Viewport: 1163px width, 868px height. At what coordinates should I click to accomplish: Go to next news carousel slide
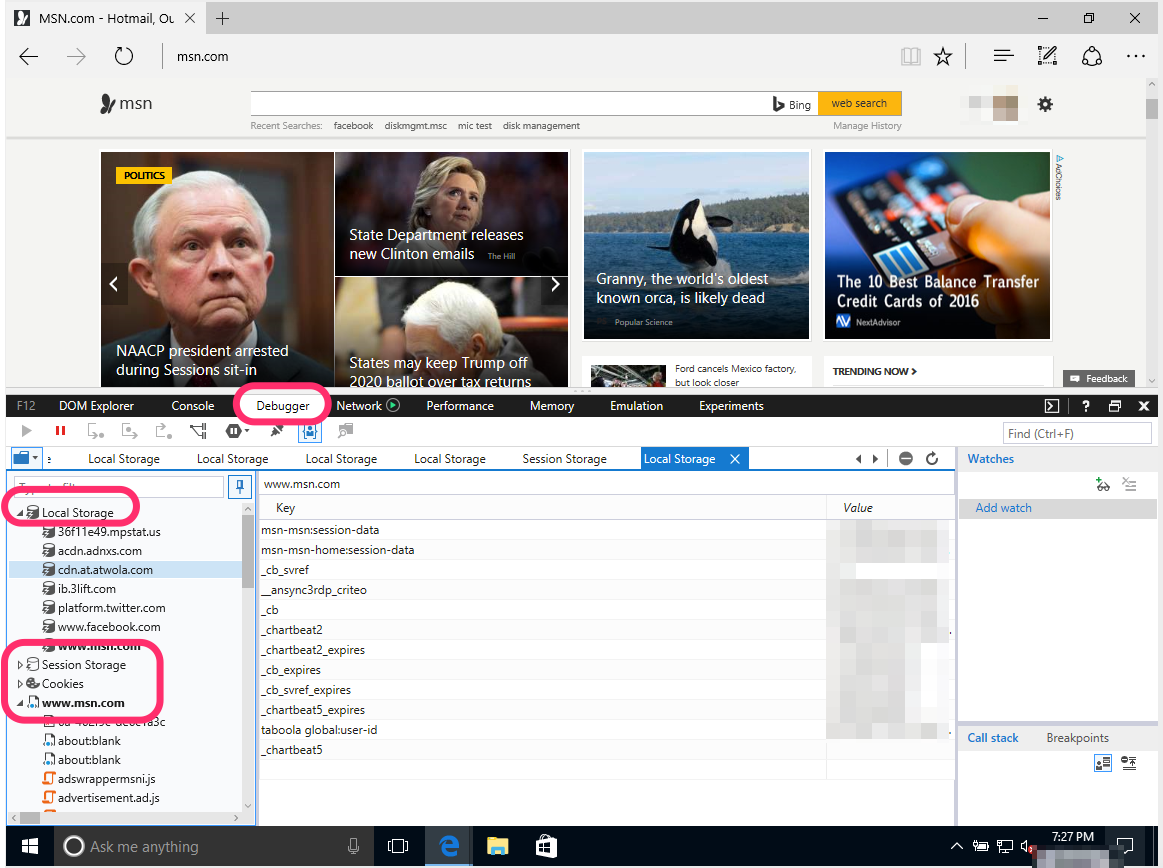[556, 284]
